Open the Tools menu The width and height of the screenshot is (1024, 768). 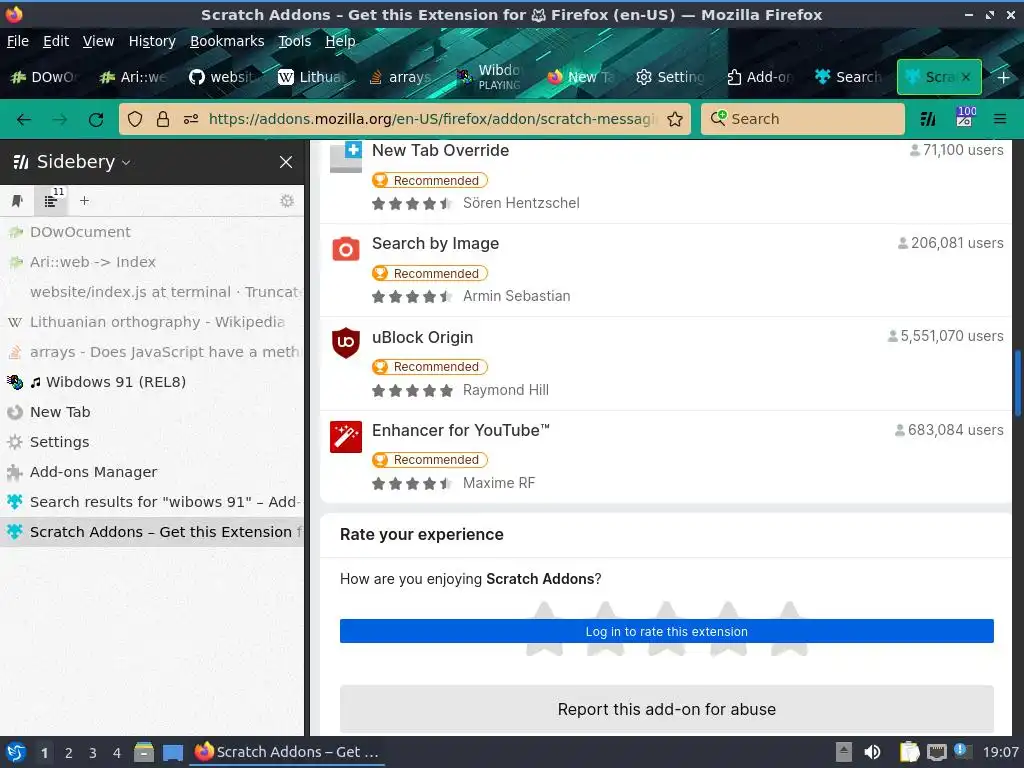295,41
